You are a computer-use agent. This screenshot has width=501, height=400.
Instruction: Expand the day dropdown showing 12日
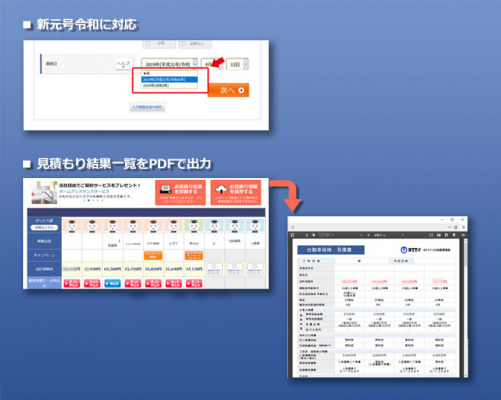tap(237, 64)
